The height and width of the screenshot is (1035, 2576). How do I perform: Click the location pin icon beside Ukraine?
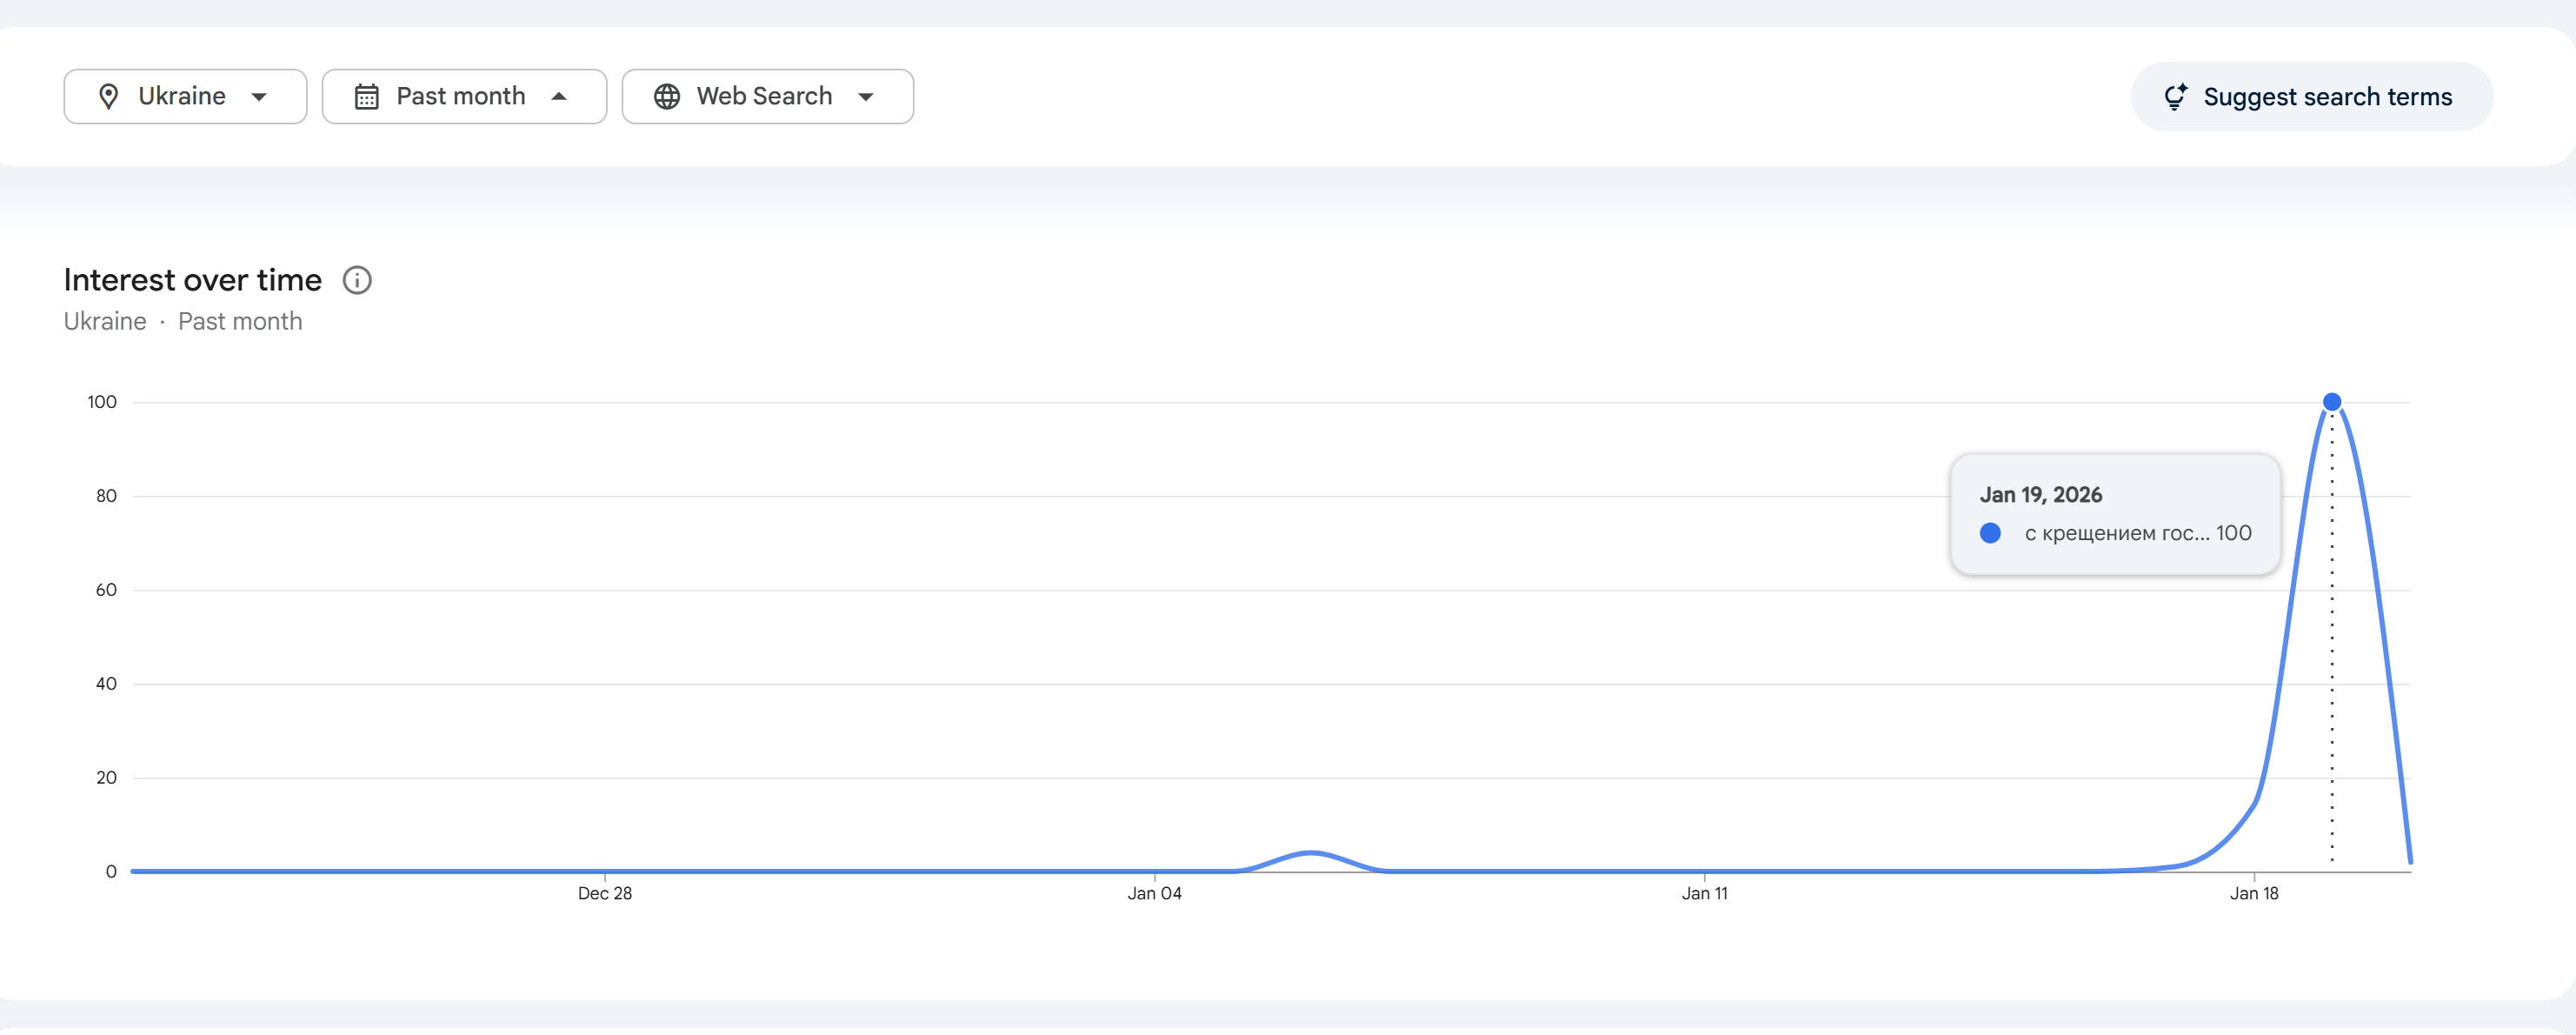point(109,97)
